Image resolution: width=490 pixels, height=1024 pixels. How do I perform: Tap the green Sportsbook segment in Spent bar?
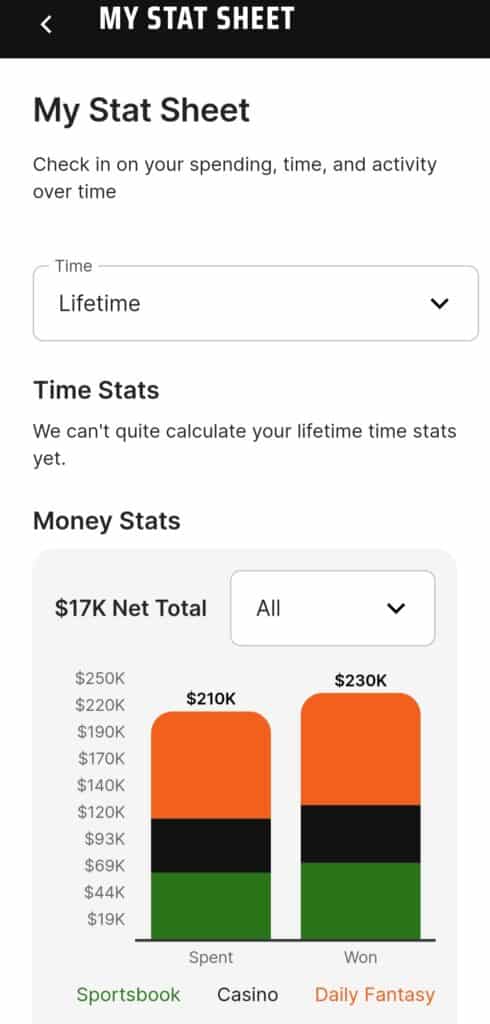(x=210, y=906)
